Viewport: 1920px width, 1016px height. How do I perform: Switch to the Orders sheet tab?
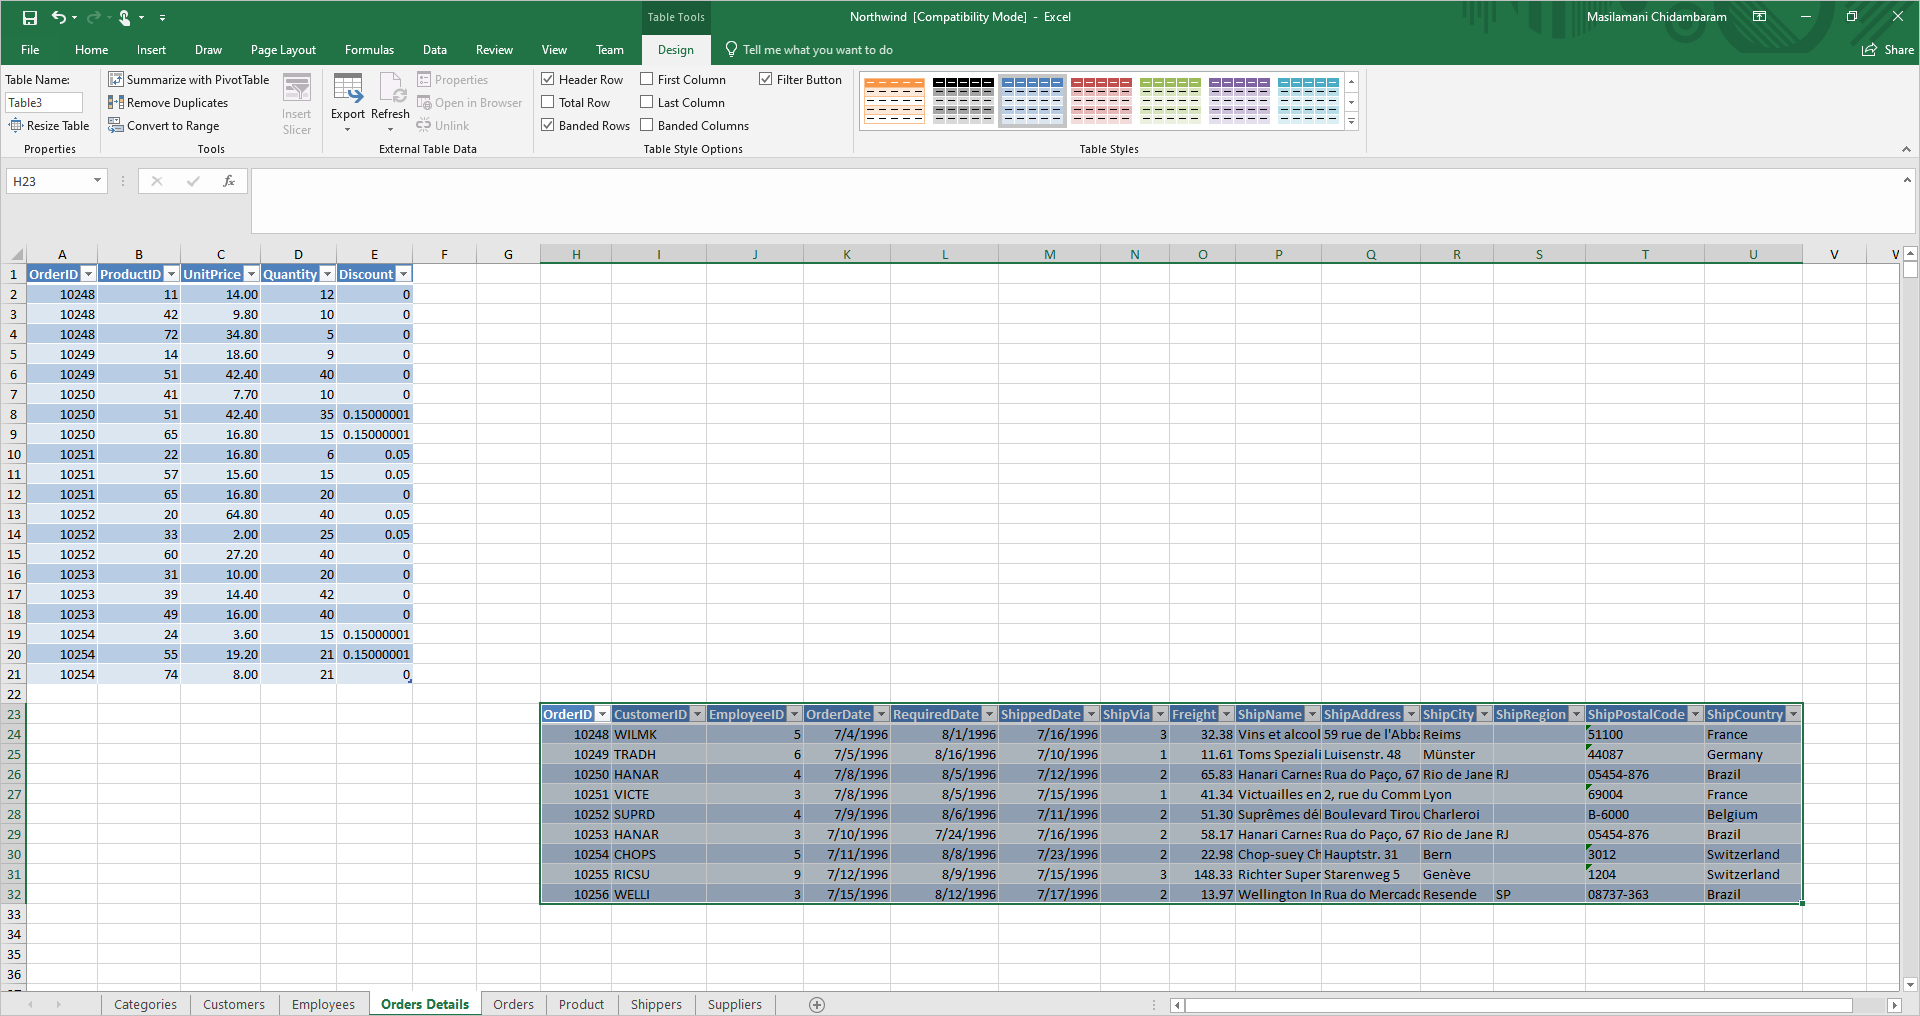click(513, 1004)
